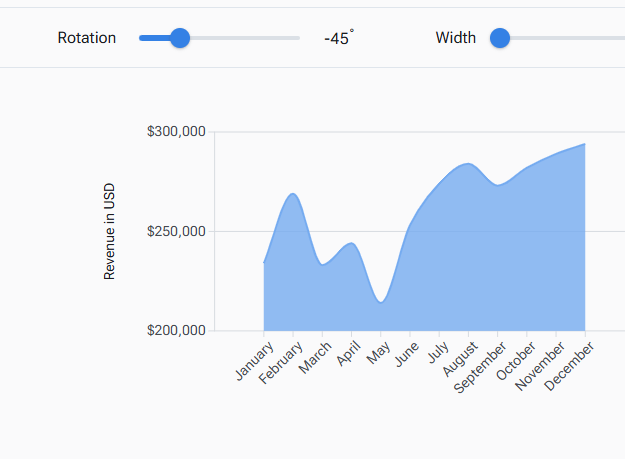Click the $250,000 axis label
The height and width of the screenshot is (459, 625).
click(176, 231)
